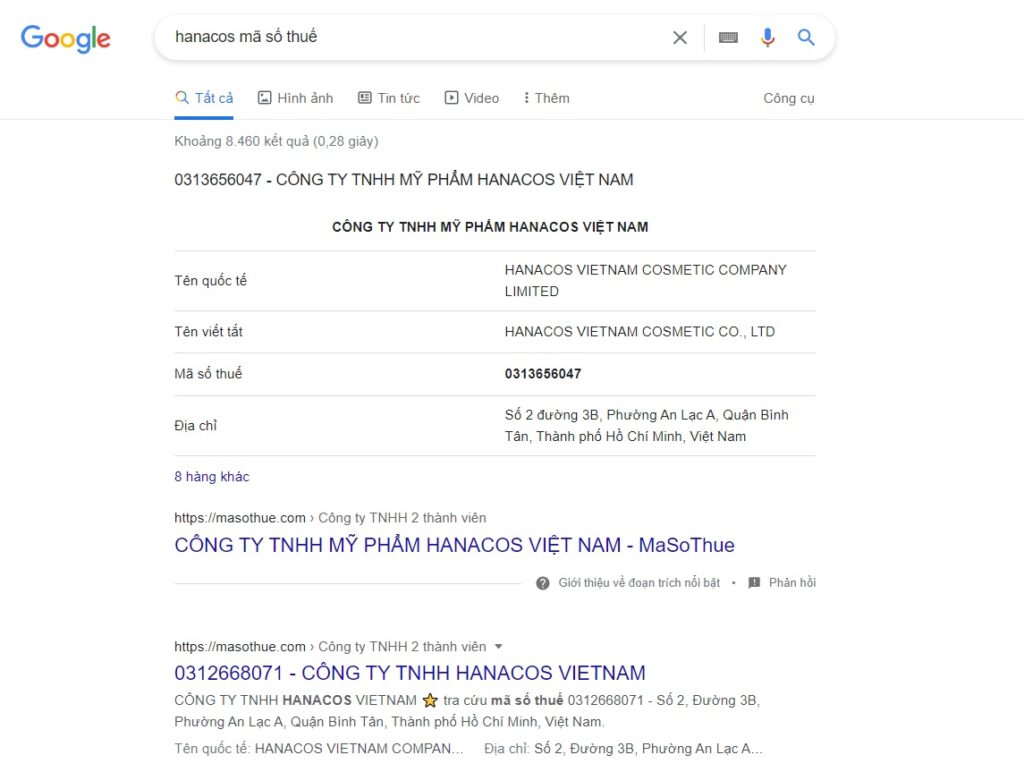
Task: Open dropdown arrow beside second masothue.com URL
Action: coord(499,647)
